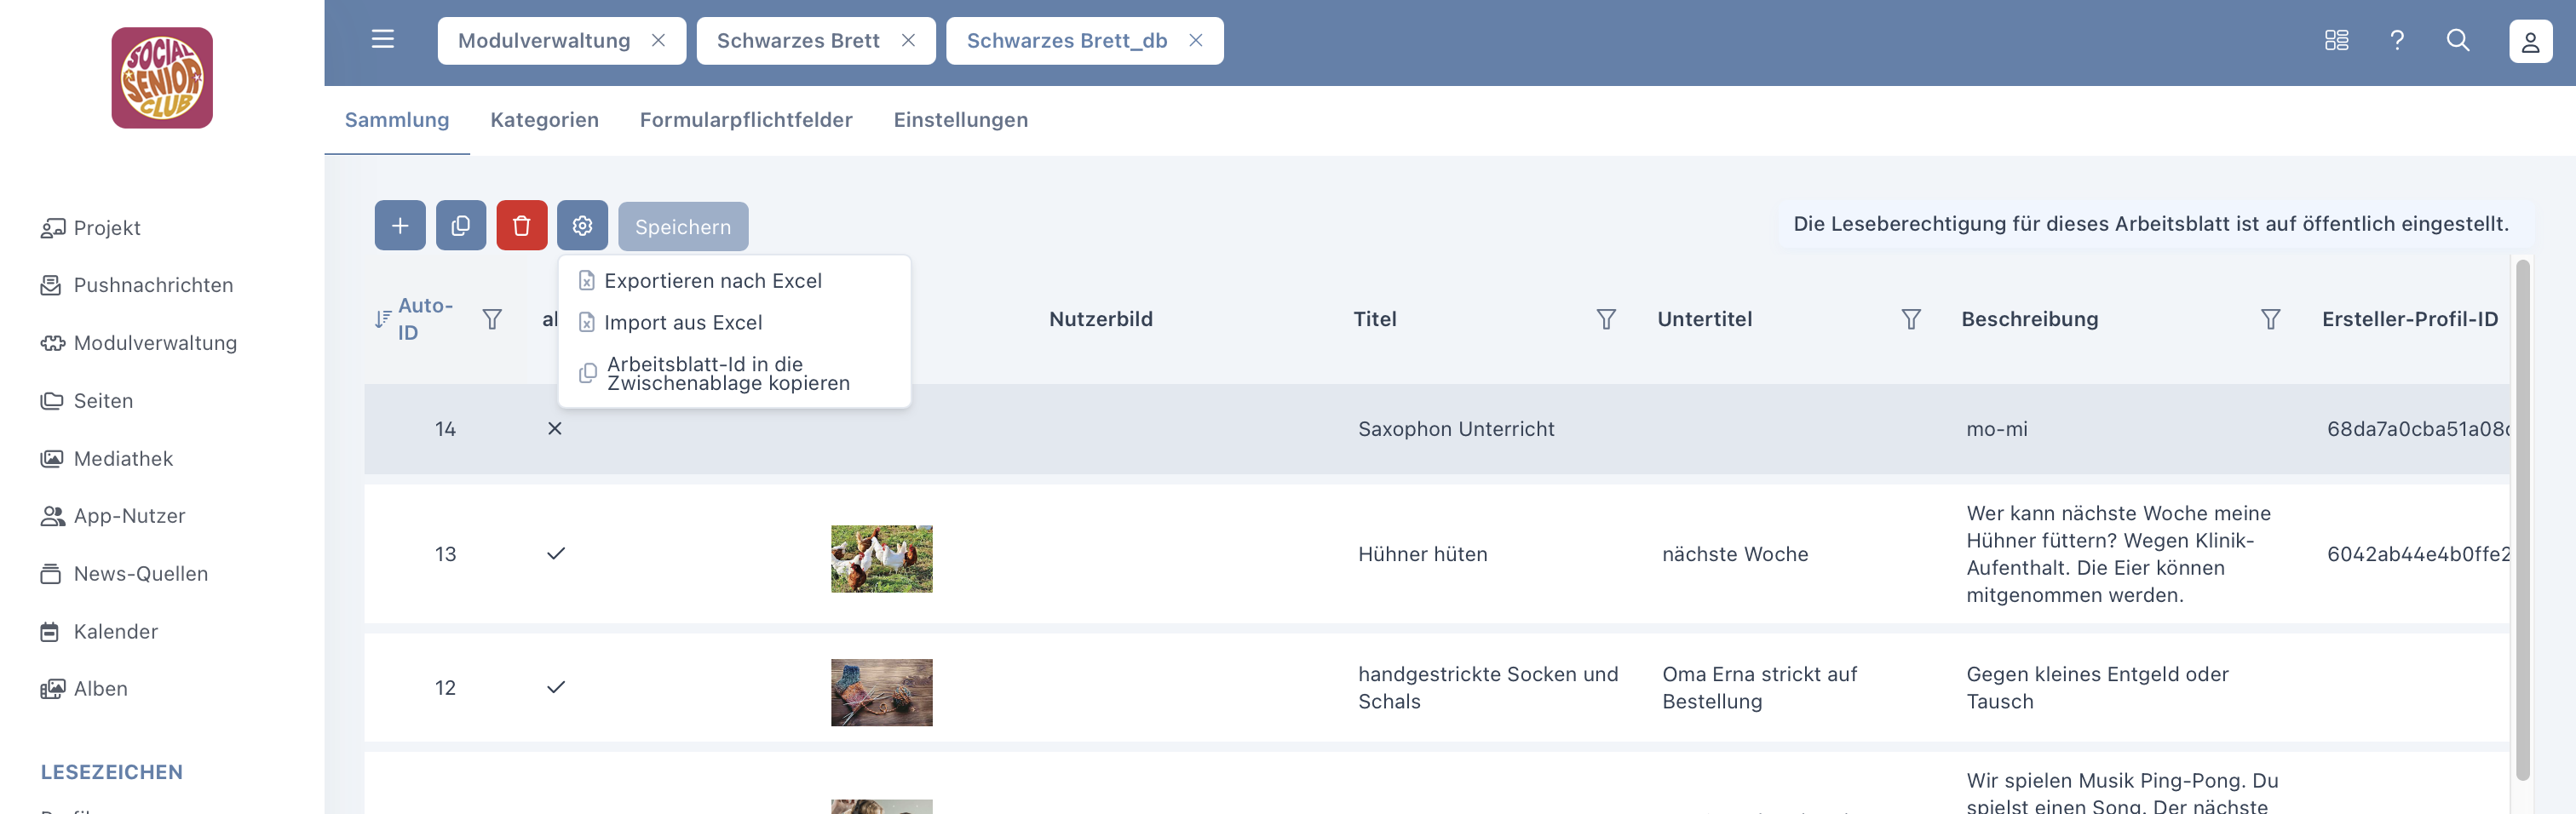Toggle the X status in row 14
The height and width of the screenshot is (814, 2576).
pos(555,429)
